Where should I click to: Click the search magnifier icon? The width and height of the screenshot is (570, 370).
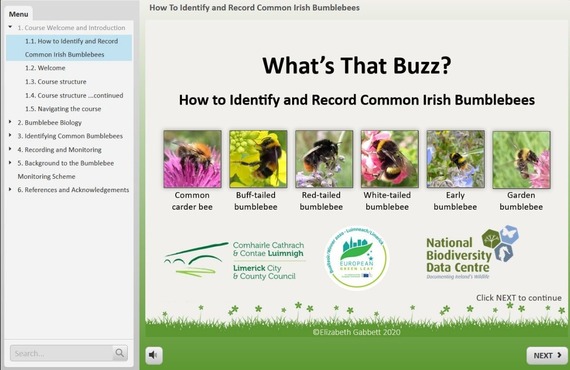(120, 353)
